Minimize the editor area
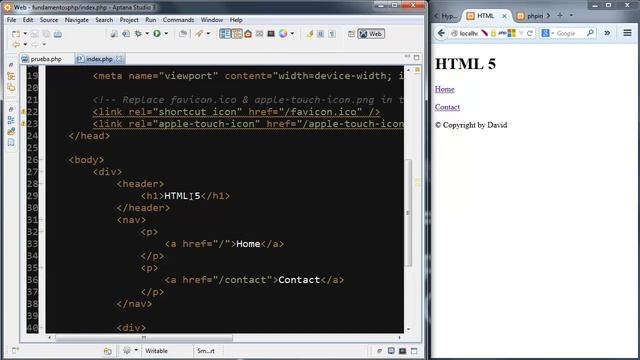This screenshot has height=360, width=640. coord(407,57)
